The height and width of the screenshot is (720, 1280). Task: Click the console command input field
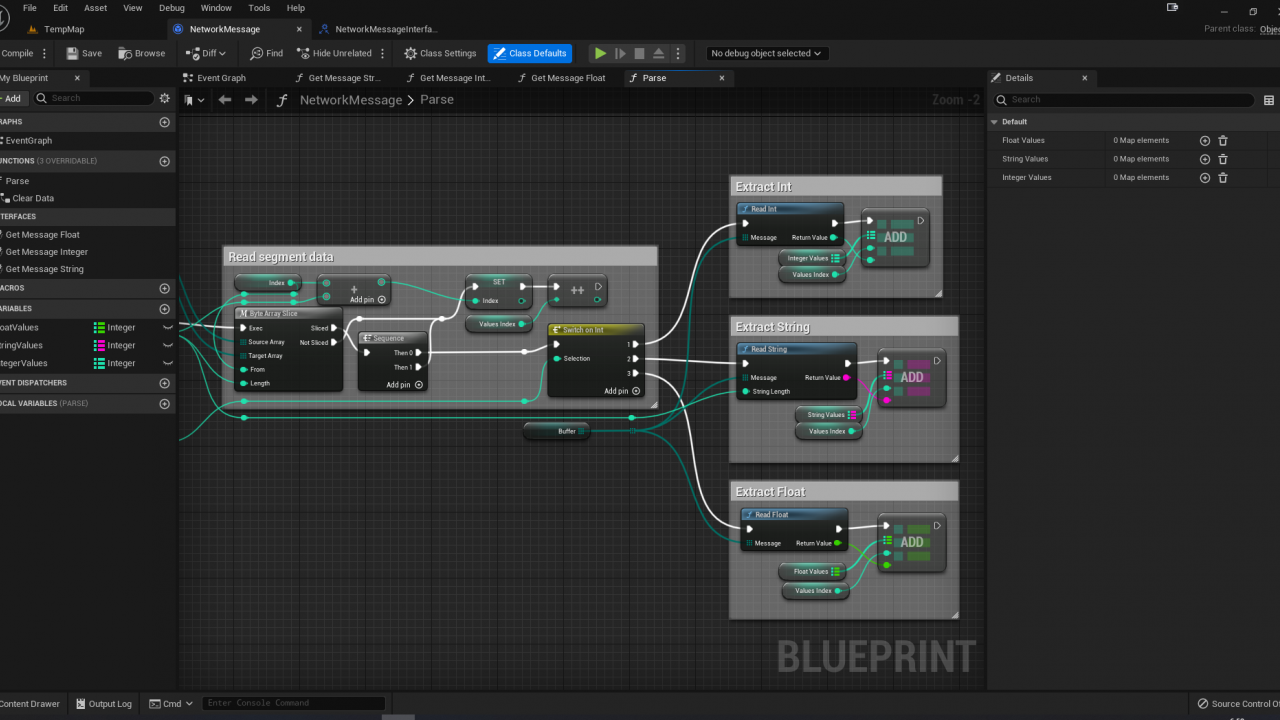click(293, 703)
